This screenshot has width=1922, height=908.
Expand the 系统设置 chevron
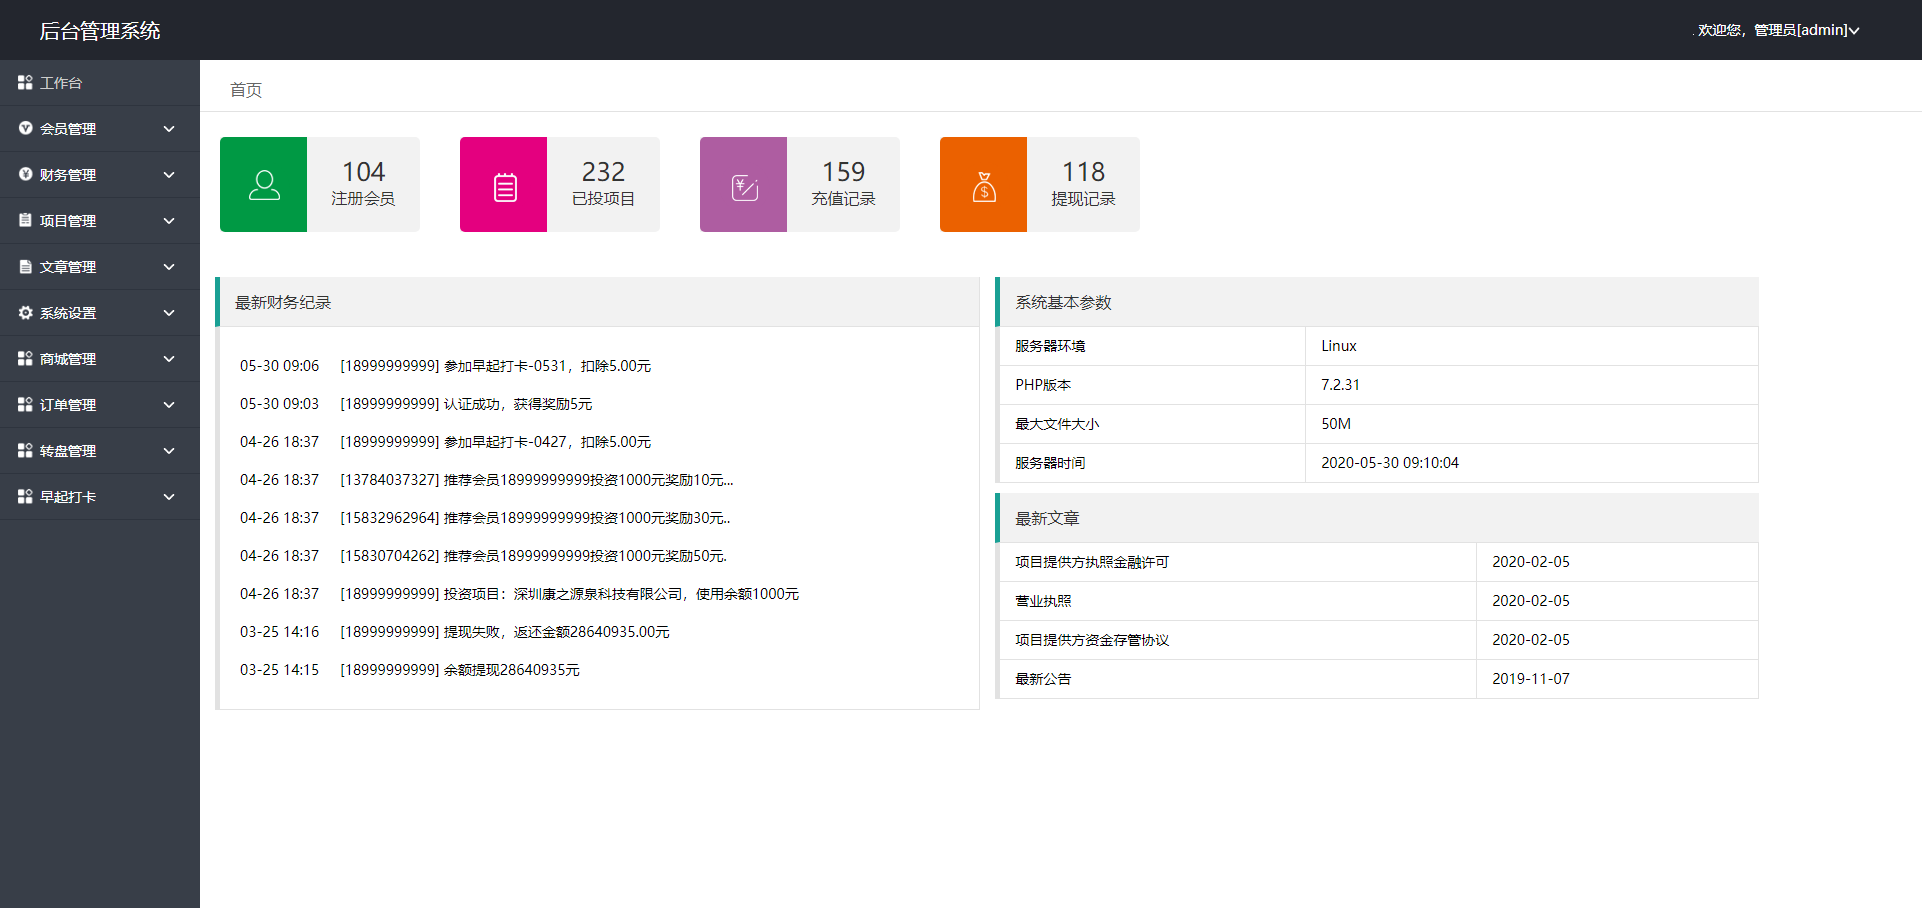pos(169,313)
